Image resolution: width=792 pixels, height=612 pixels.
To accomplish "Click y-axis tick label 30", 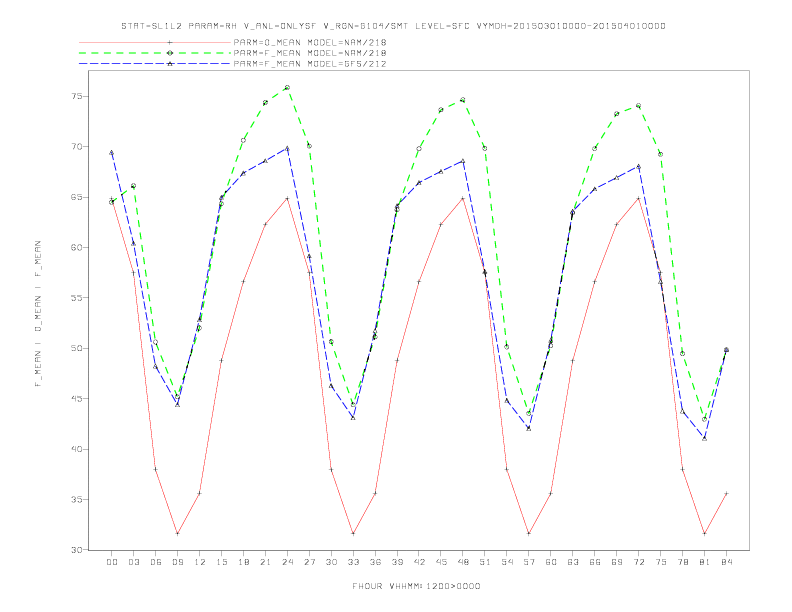I will tap(77, 550).
